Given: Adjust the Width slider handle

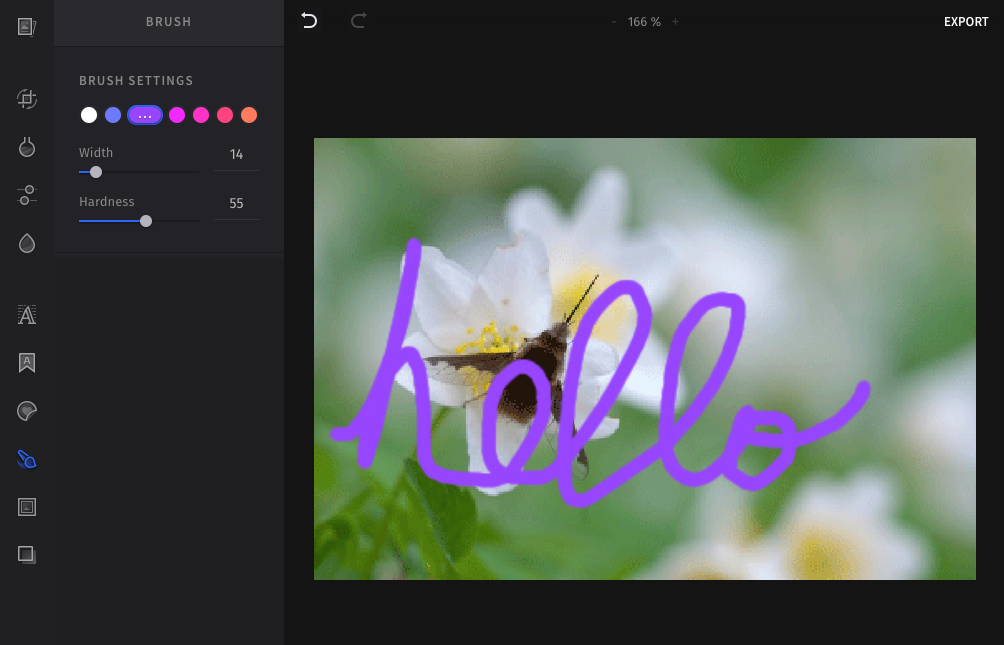Looking at the screenshot, I should (x=95, y=172).
